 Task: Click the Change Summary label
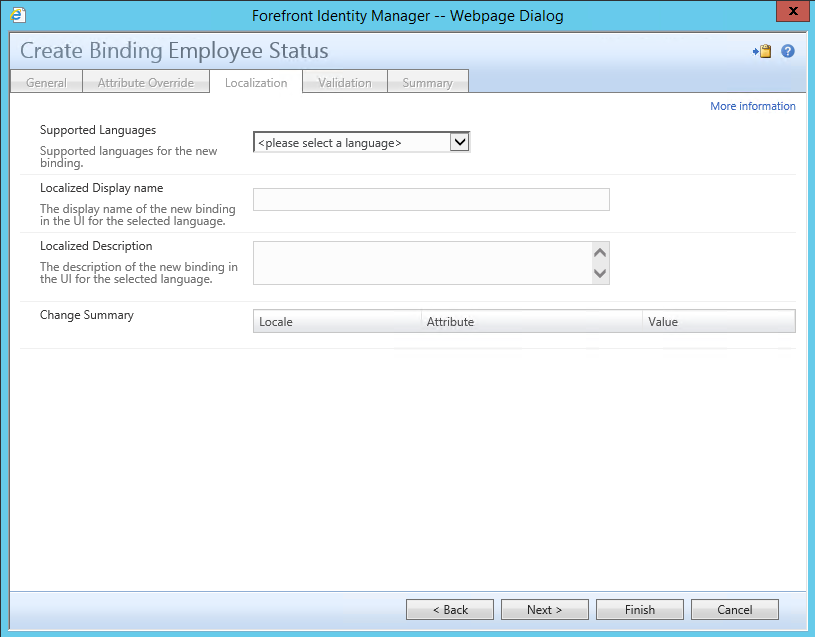(x=87, y=315)
